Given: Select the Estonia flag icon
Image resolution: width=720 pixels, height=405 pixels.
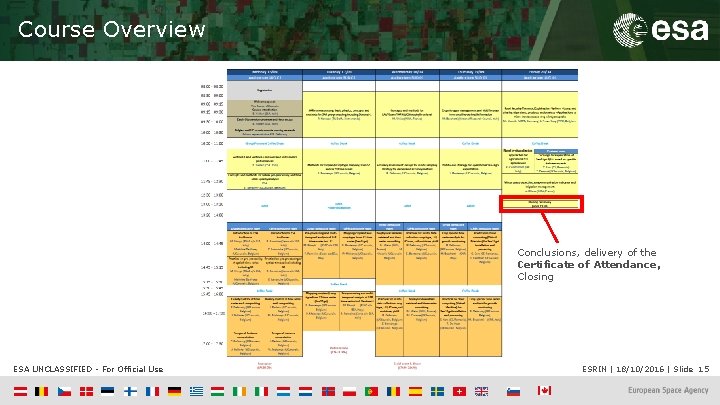Looking at the screenshot, I should pos(107,391).
